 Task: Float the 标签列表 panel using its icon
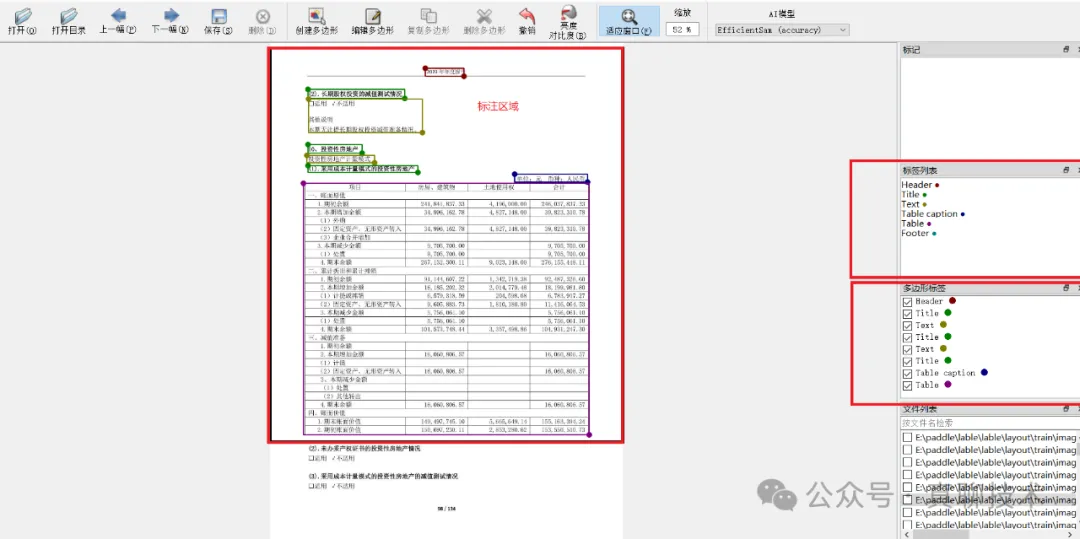[x=1066, y=170]
